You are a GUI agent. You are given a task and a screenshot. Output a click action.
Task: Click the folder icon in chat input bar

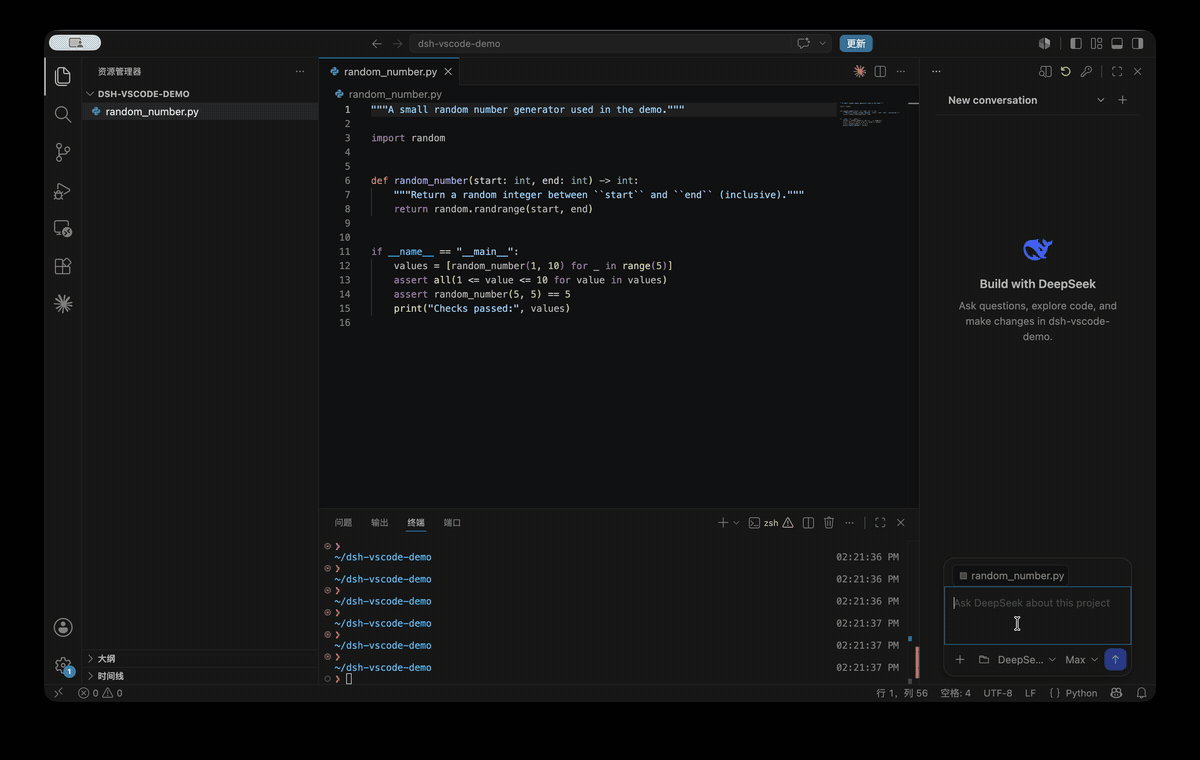[984, 660]
